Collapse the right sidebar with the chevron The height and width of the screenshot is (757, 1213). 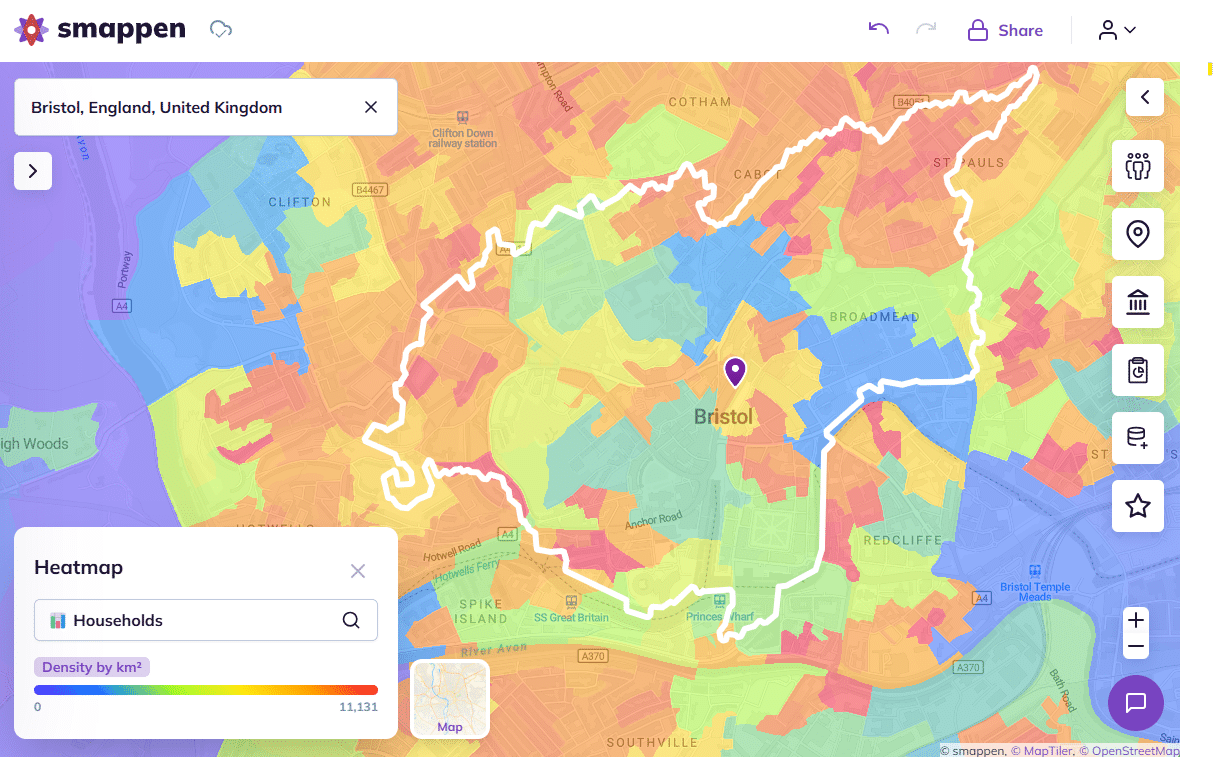(1144, 97)
